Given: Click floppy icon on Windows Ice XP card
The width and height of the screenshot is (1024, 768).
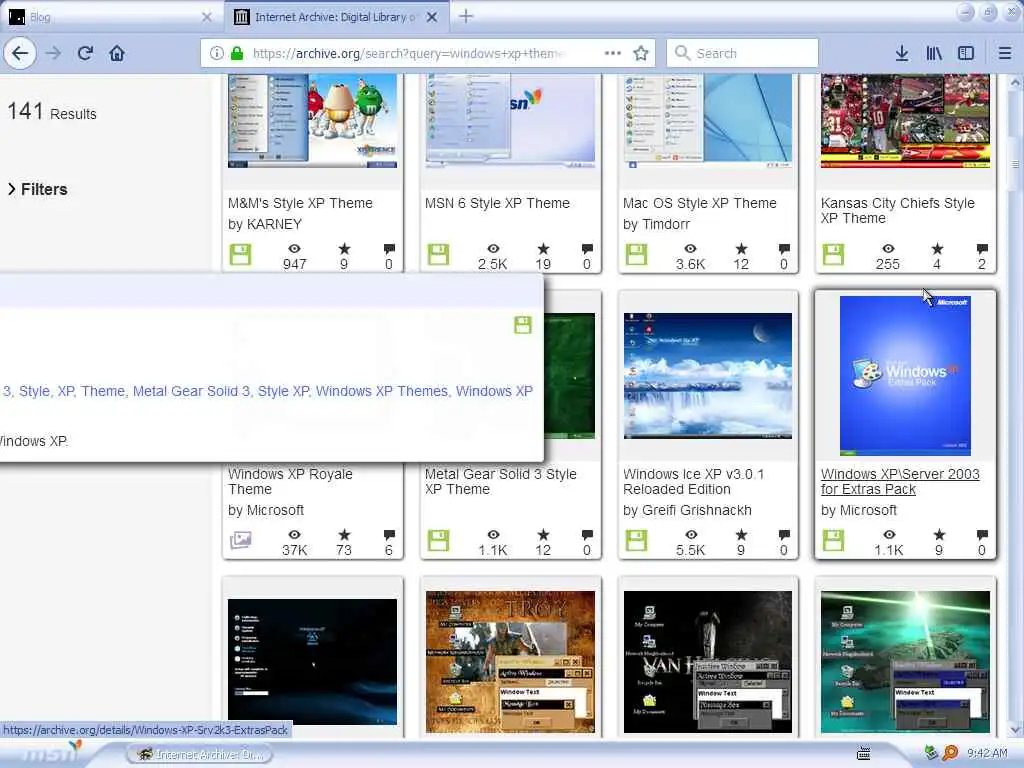Looking at the screenshot, I should pyautogui.click(x=636, y=540).
